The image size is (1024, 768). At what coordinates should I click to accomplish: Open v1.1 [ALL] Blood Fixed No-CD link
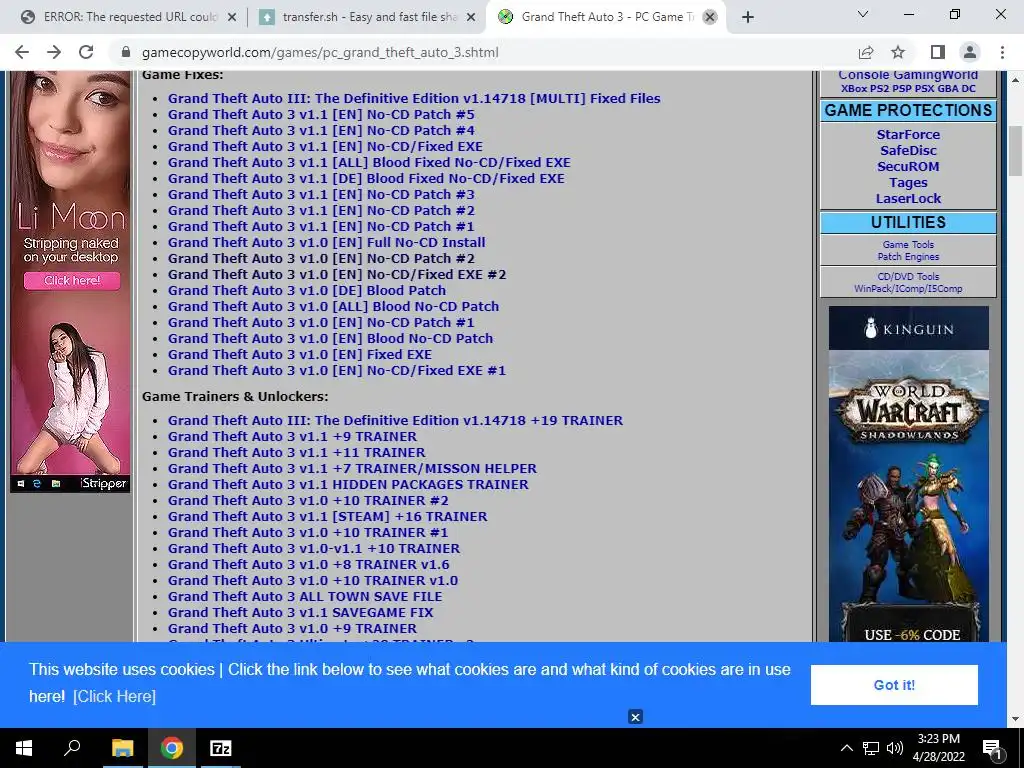click(x=369, y=163)
